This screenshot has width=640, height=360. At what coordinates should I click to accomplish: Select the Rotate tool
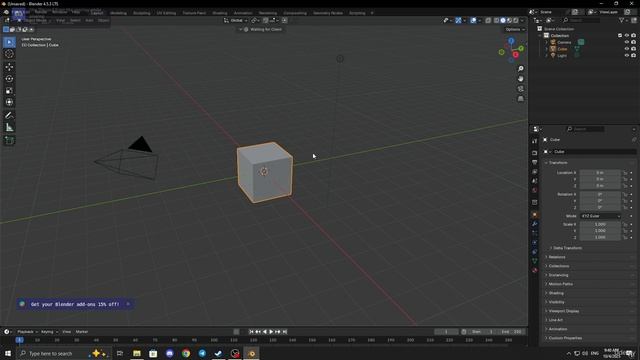click(9, 79)
